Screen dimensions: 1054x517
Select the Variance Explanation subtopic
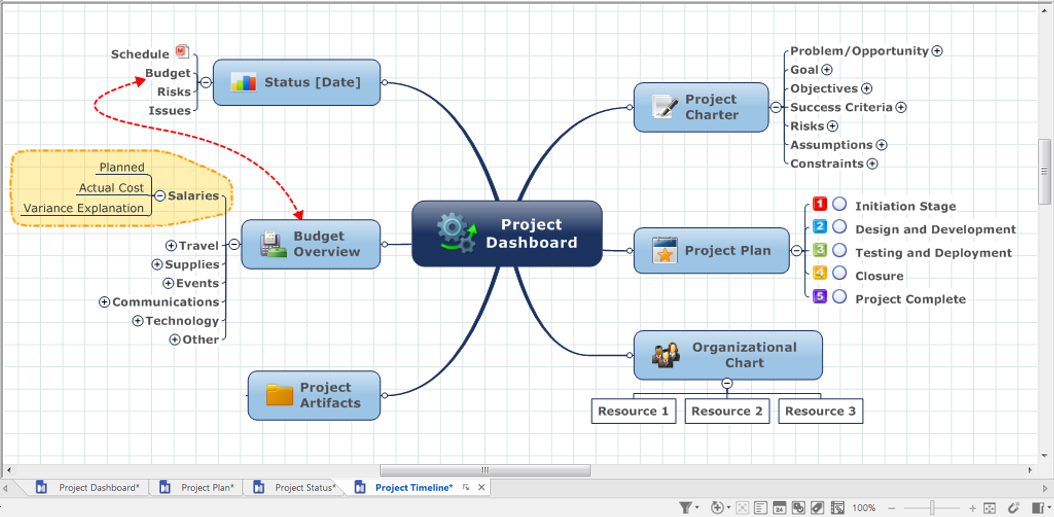tap(84, 208)
